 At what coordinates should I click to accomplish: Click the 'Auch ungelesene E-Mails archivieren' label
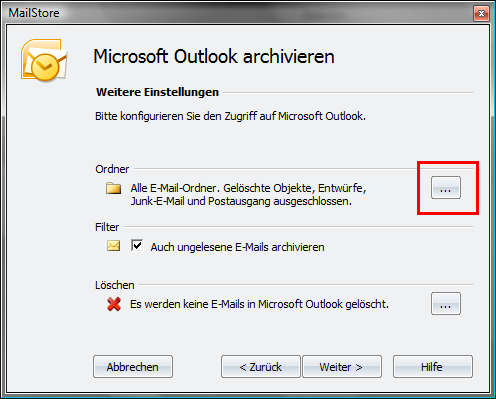237,247
